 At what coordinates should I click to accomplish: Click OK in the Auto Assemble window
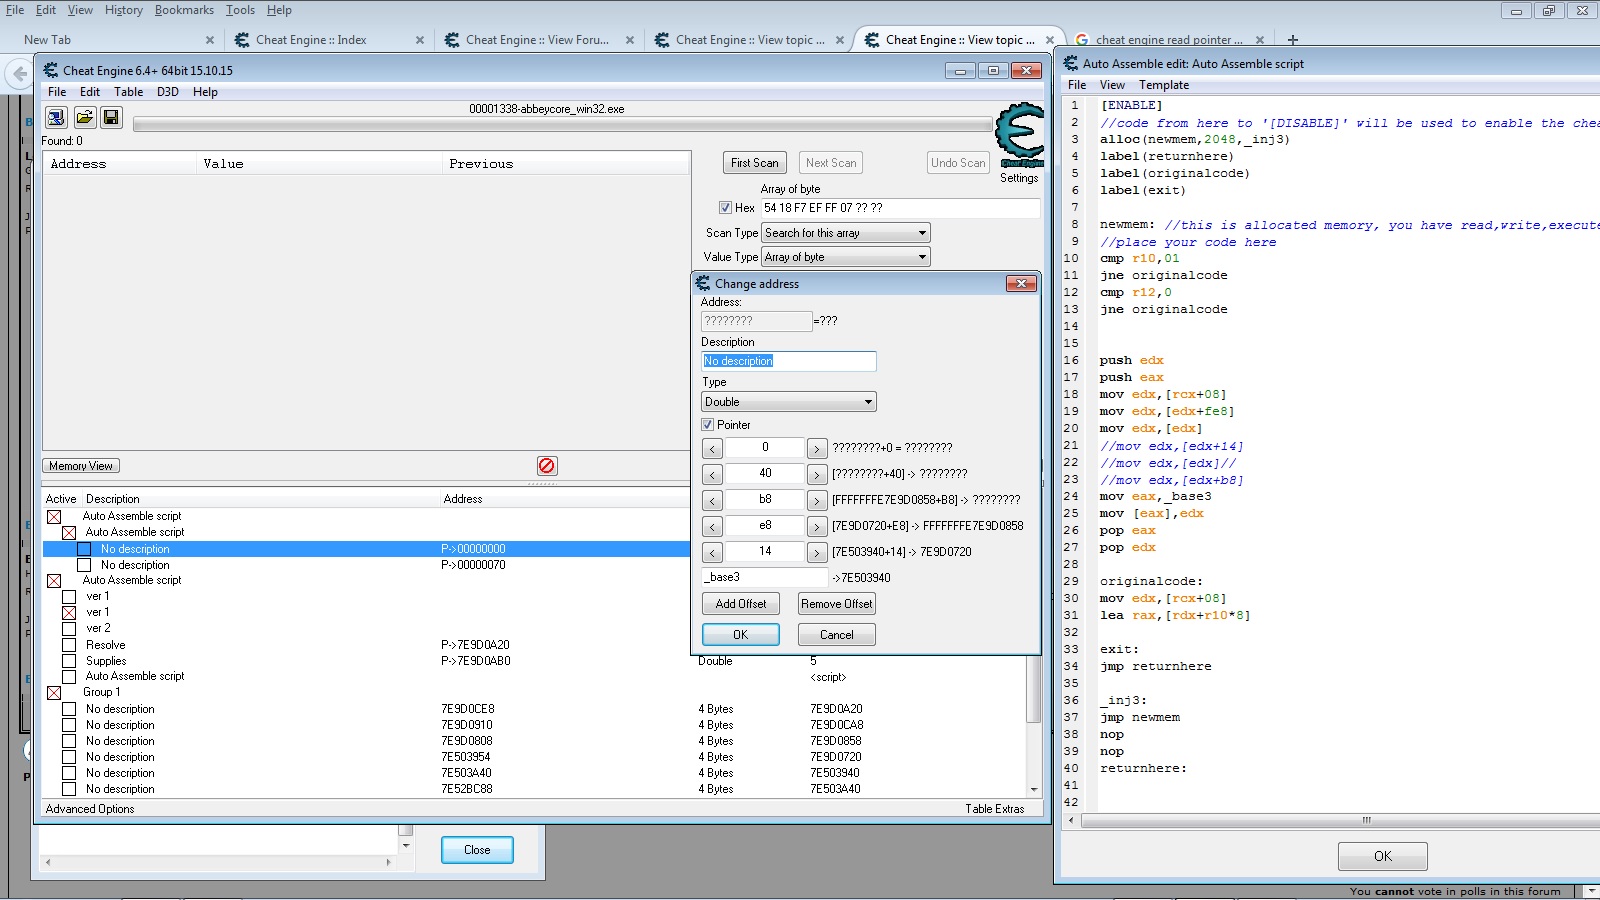point(1383,856)
